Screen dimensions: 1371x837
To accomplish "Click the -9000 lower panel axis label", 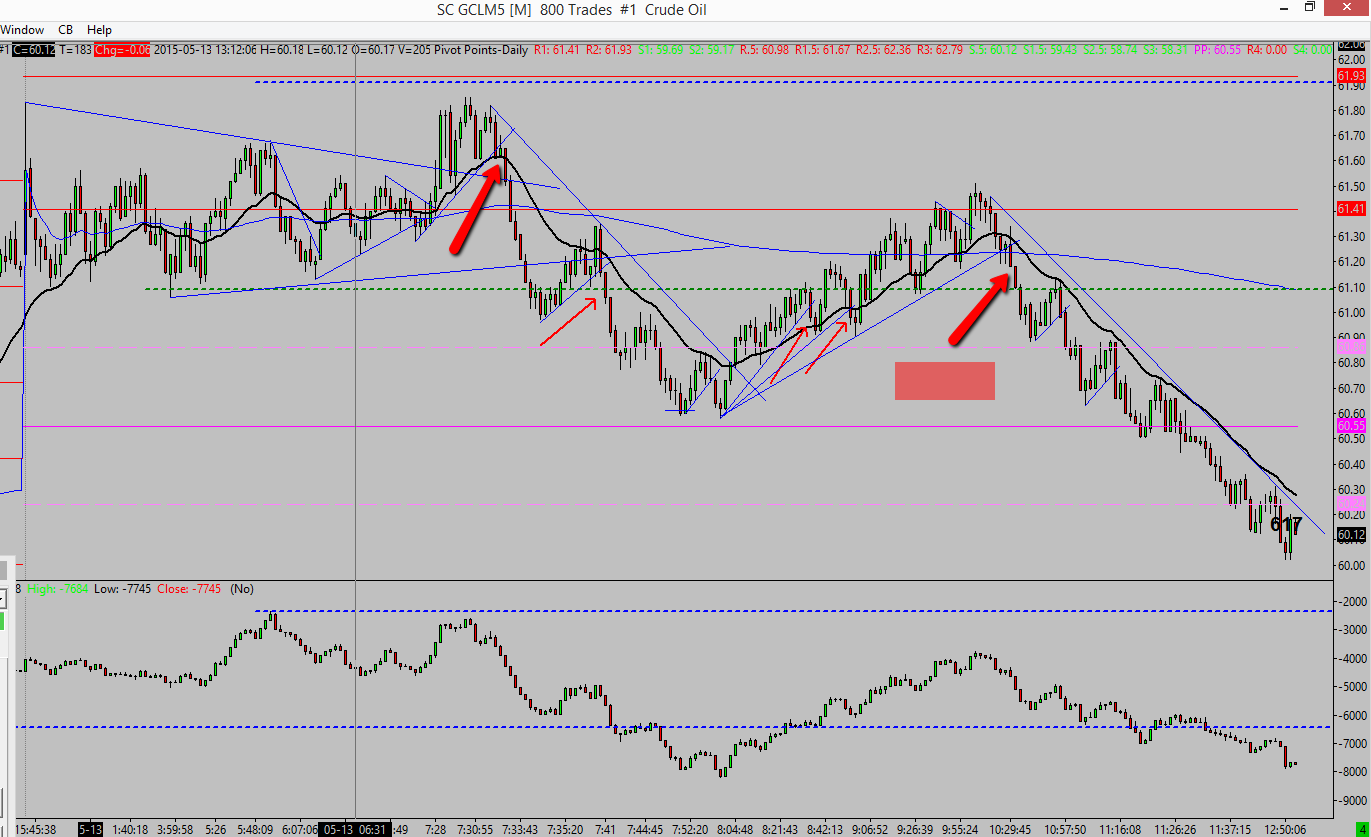I will coord(1351,801).
